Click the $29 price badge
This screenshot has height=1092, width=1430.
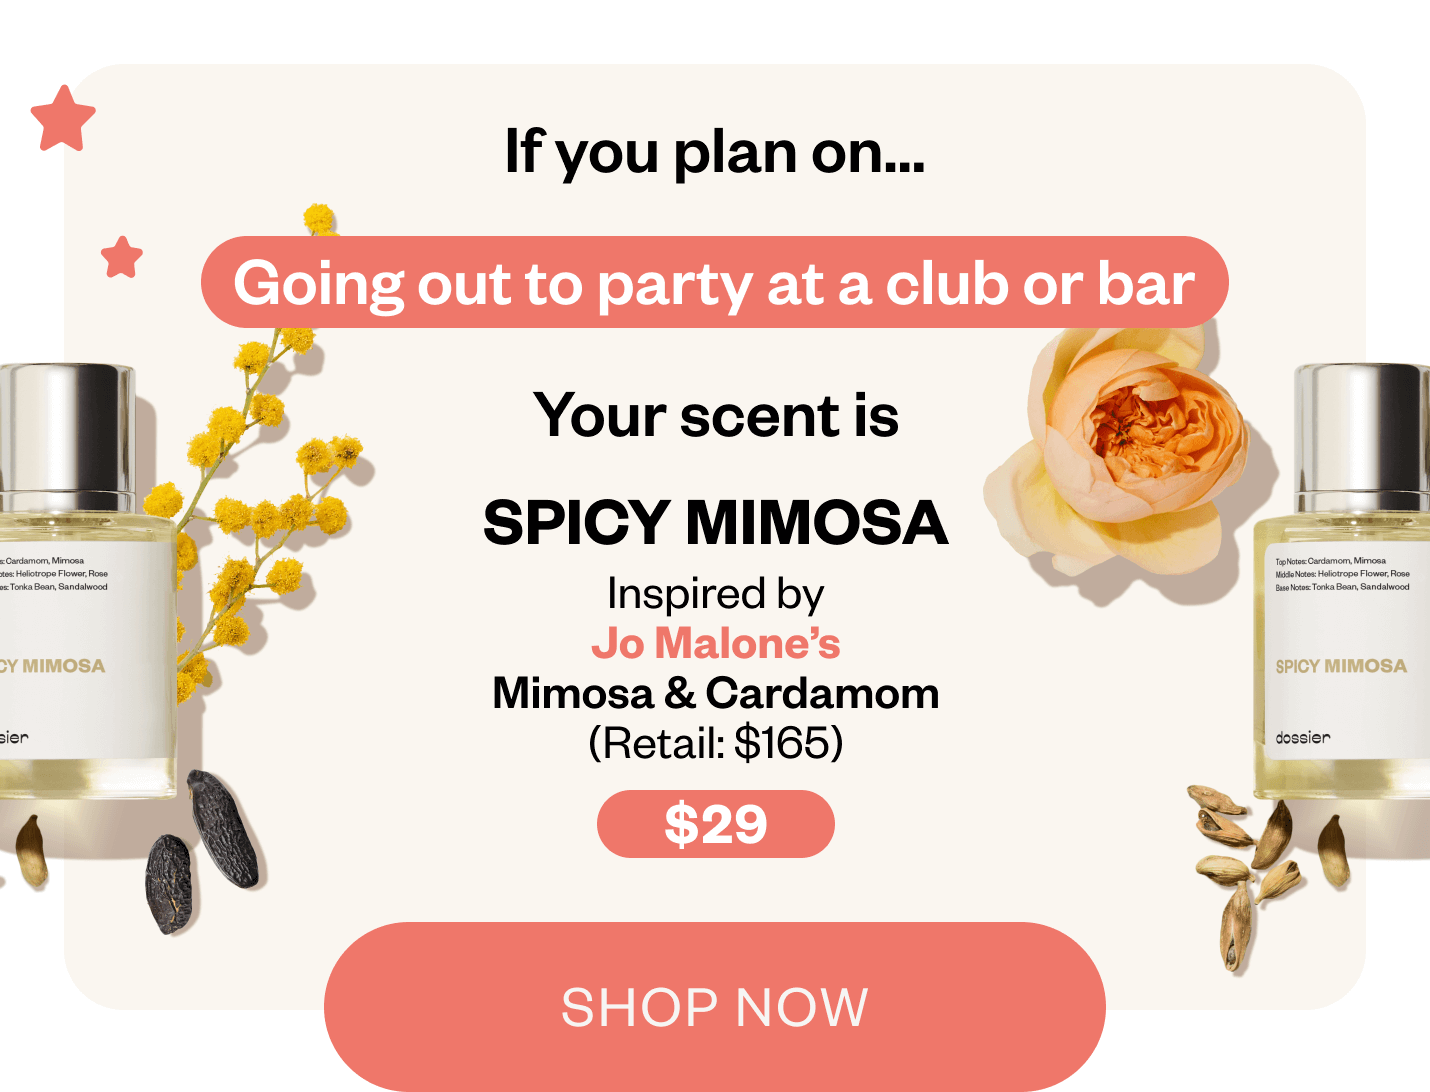tap(716, 824)
